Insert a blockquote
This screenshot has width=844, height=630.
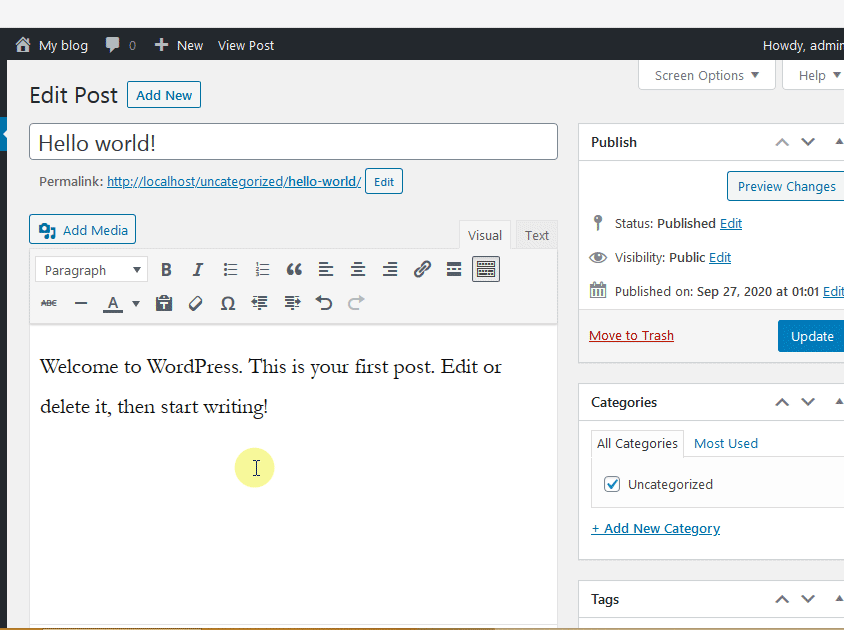coord(294,268)
